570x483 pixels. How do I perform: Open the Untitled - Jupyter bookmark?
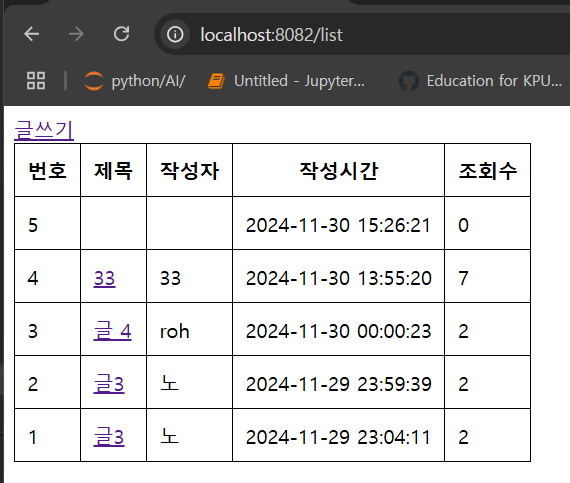pos(286,81)
